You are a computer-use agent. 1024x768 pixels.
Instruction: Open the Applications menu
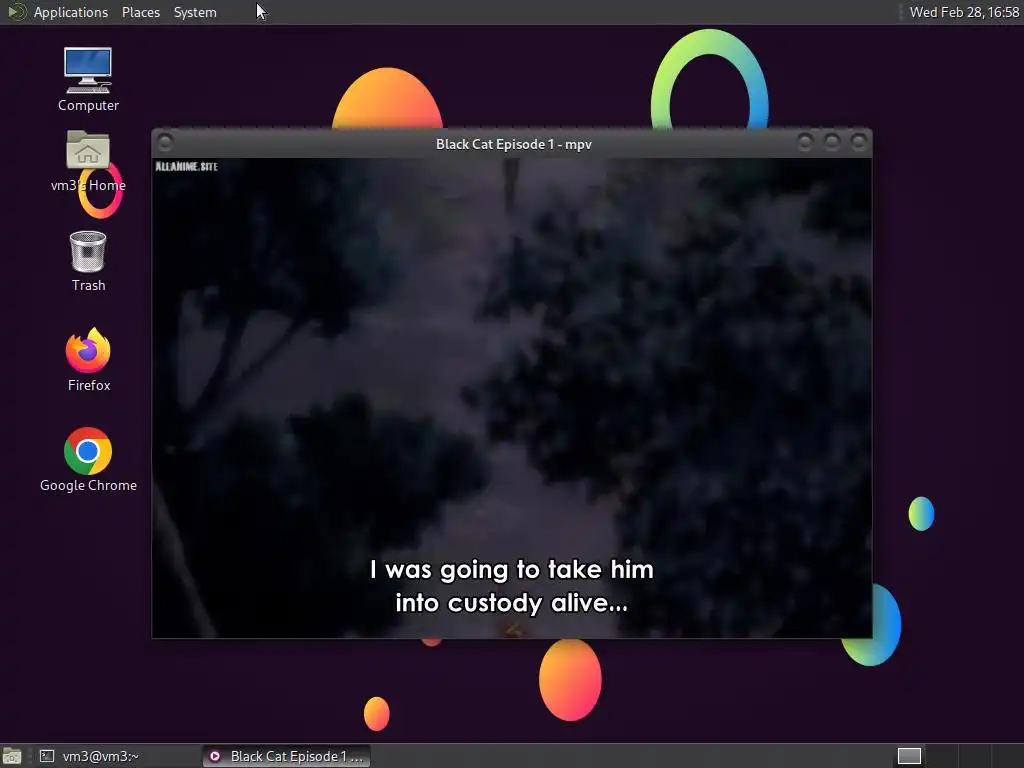point(71,12)
